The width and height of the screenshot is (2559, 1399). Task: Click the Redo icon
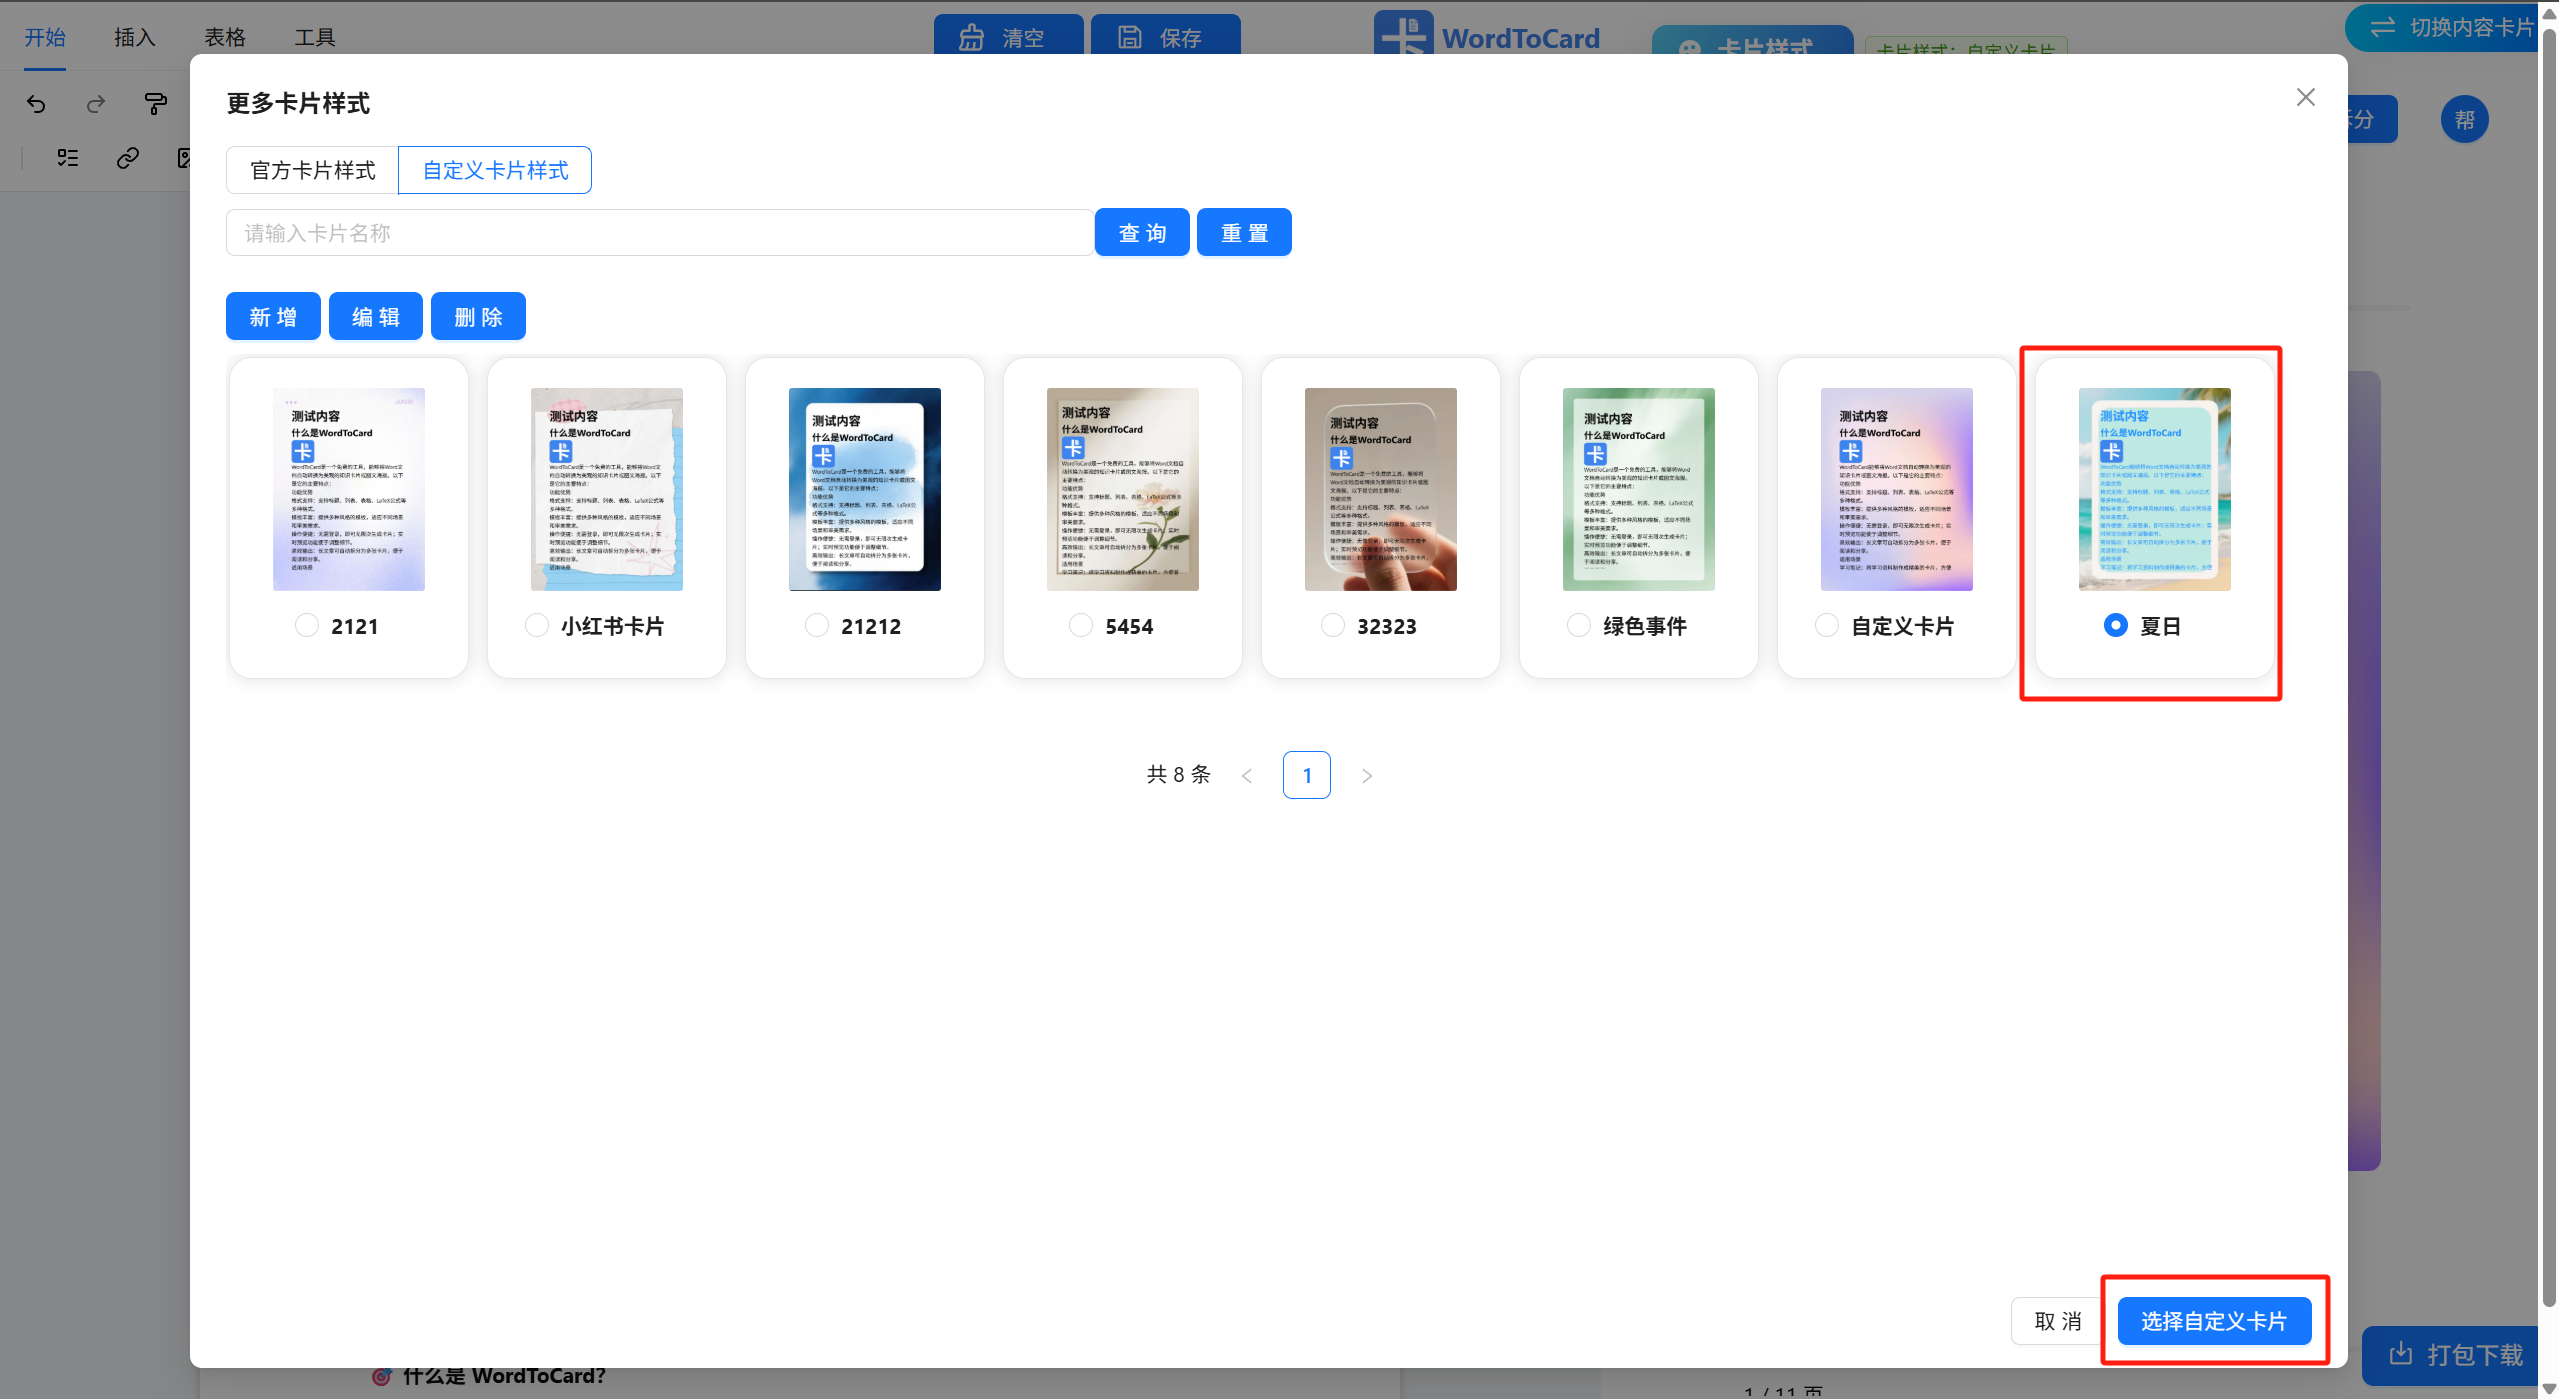pyautogui.click(x=96, y=104)
